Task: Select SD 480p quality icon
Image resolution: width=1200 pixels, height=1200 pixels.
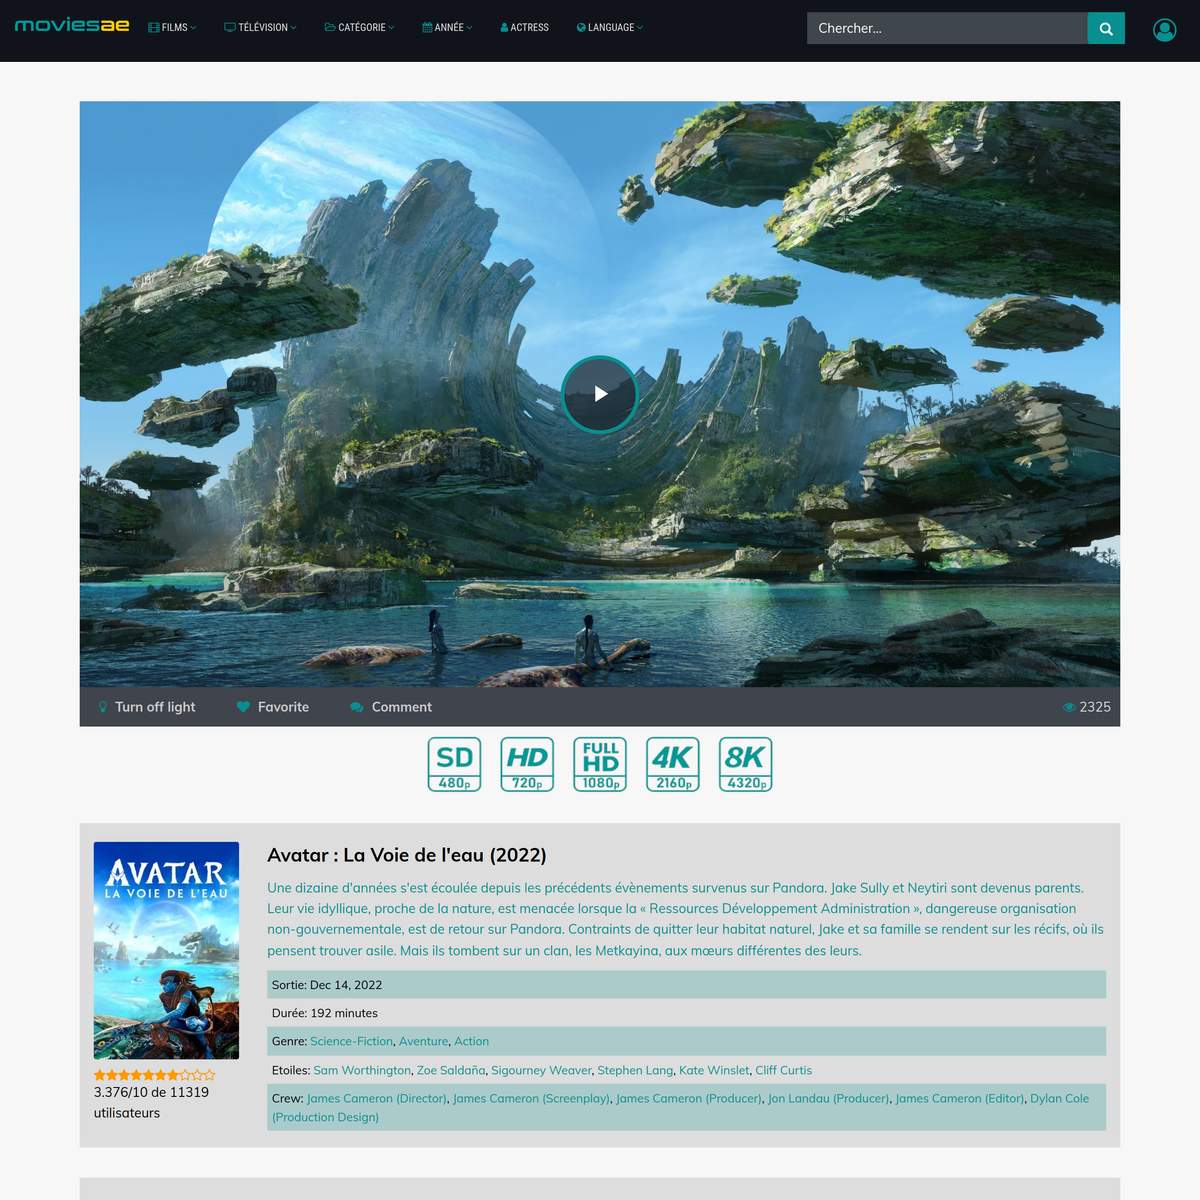Action: click(x=455, y=765)
